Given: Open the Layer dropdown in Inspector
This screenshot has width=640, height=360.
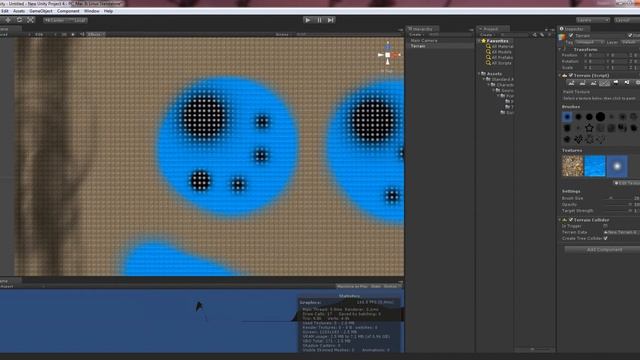Looking at the screenshot, I should (630, 42).
